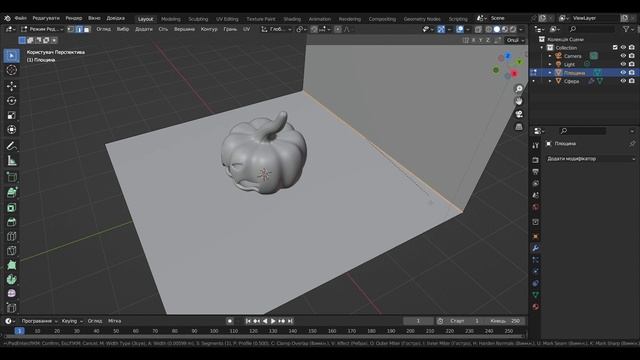Select the Add Cube tool
The height and width of the screenshot is (360, 640).
(x=11, y=177)
